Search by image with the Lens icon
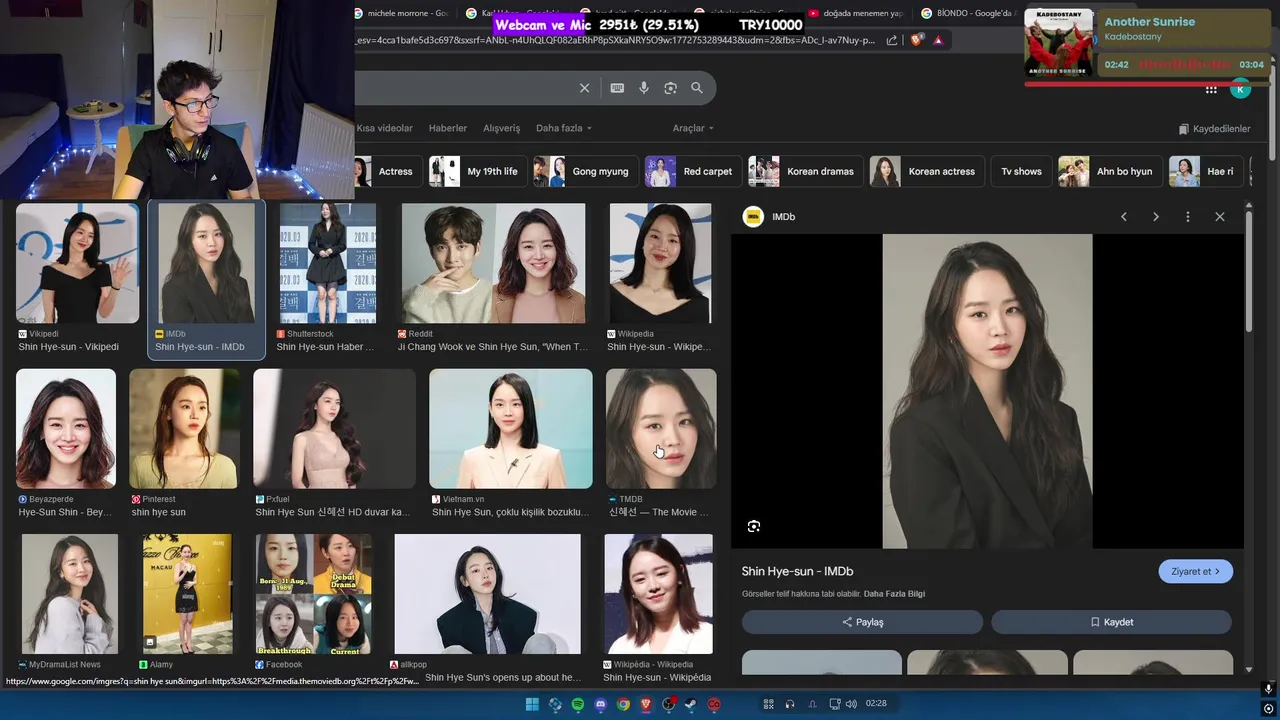Screen dimensions: 1280x720 tap(670, 88)
